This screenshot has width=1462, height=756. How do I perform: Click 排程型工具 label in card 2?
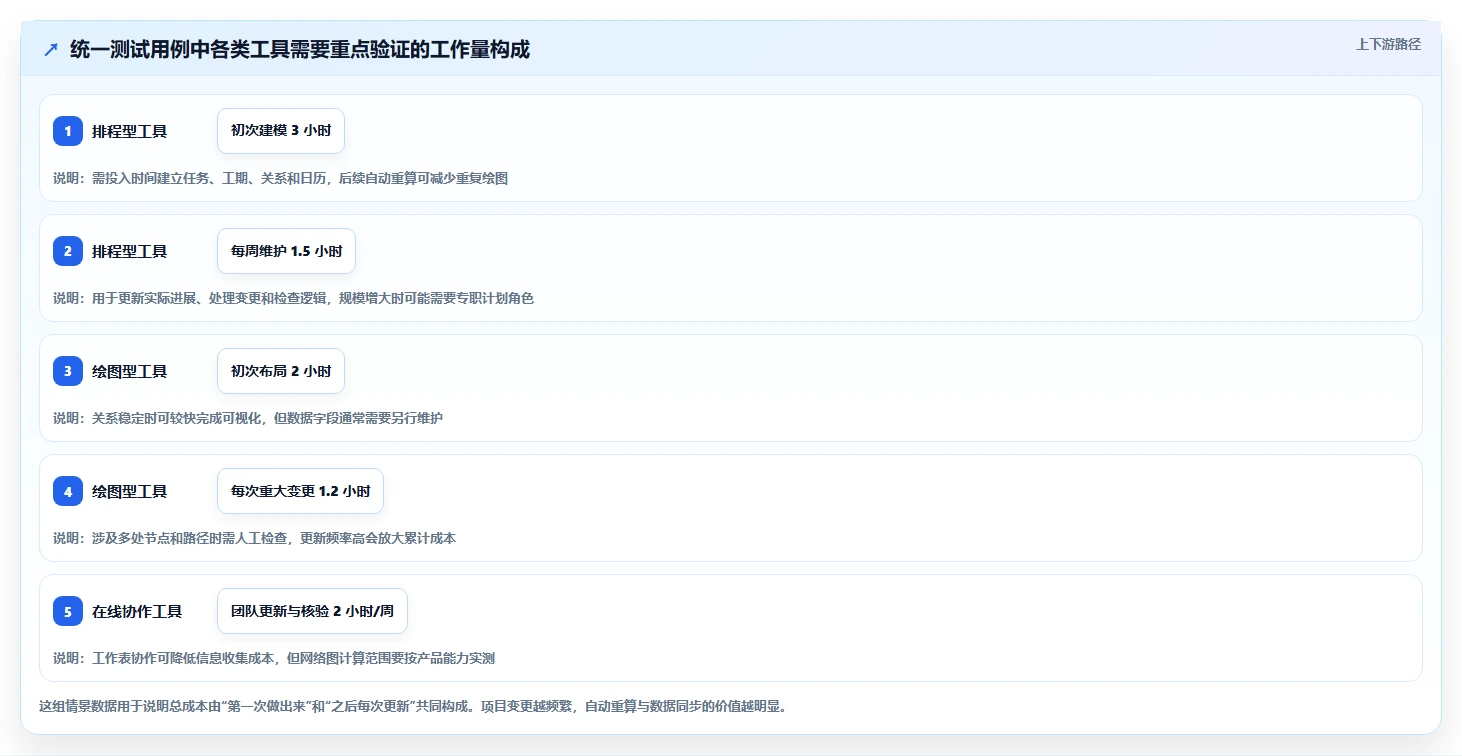click(129, 251)
